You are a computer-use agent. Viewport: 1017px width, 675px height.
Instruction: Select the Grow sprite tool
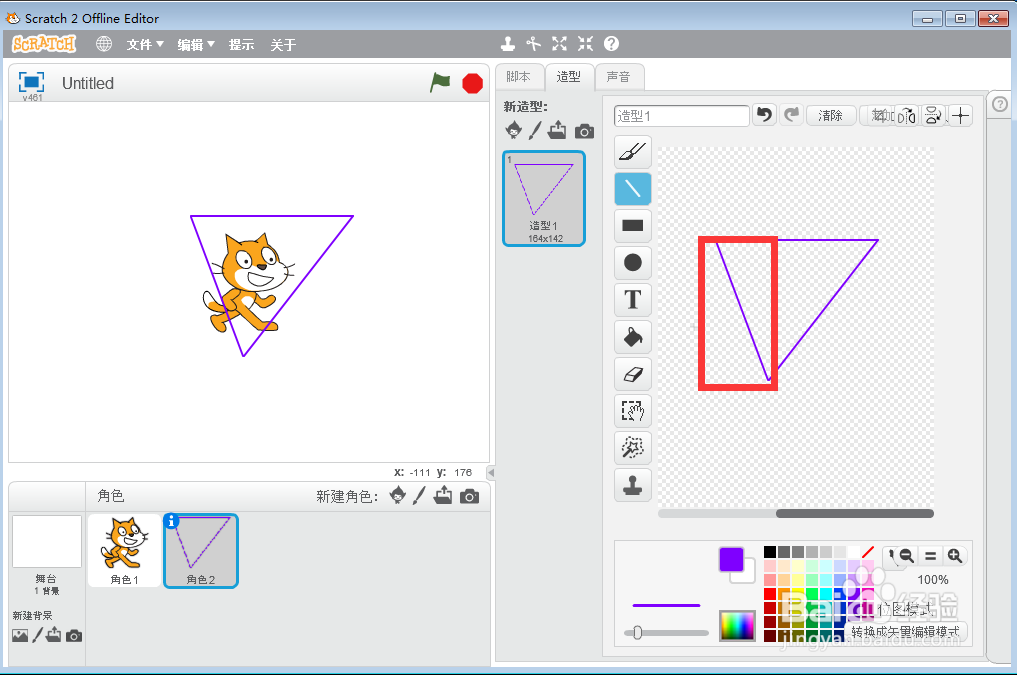[x=559, y=43]
